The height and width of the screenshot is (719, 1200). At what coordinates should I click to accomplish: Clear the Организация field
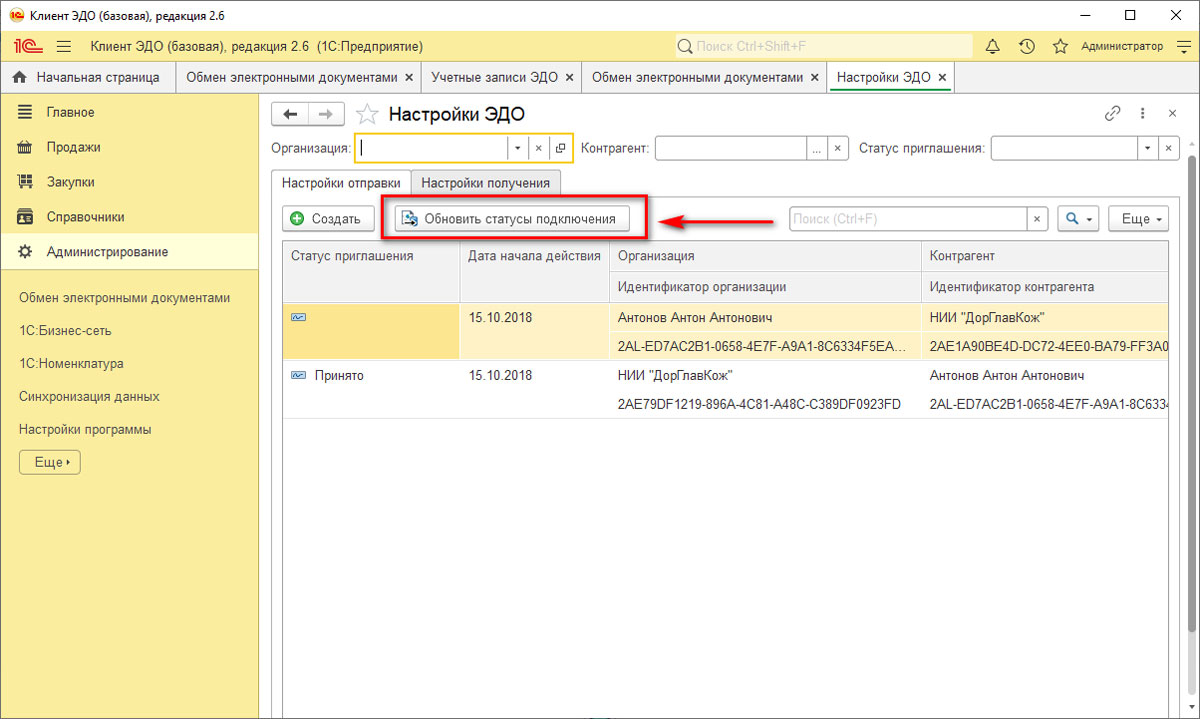(538, 148)
